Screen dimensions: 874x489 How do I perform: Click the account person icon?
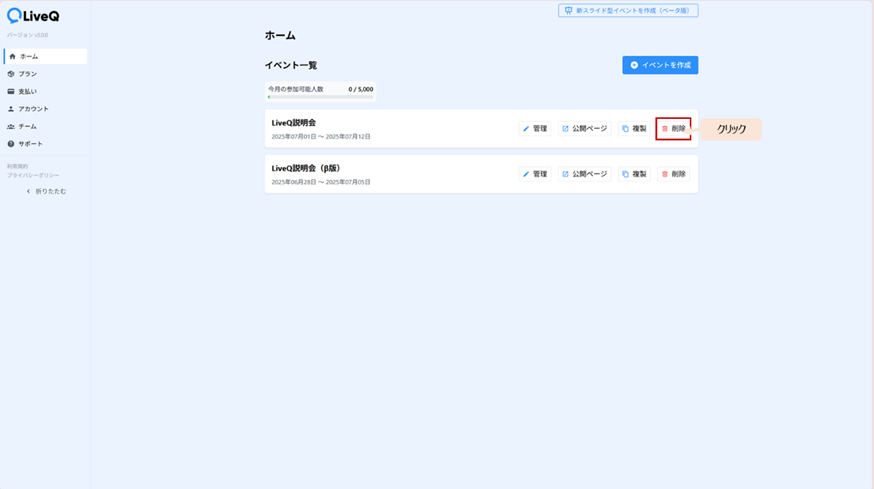(x=11, y=109)
